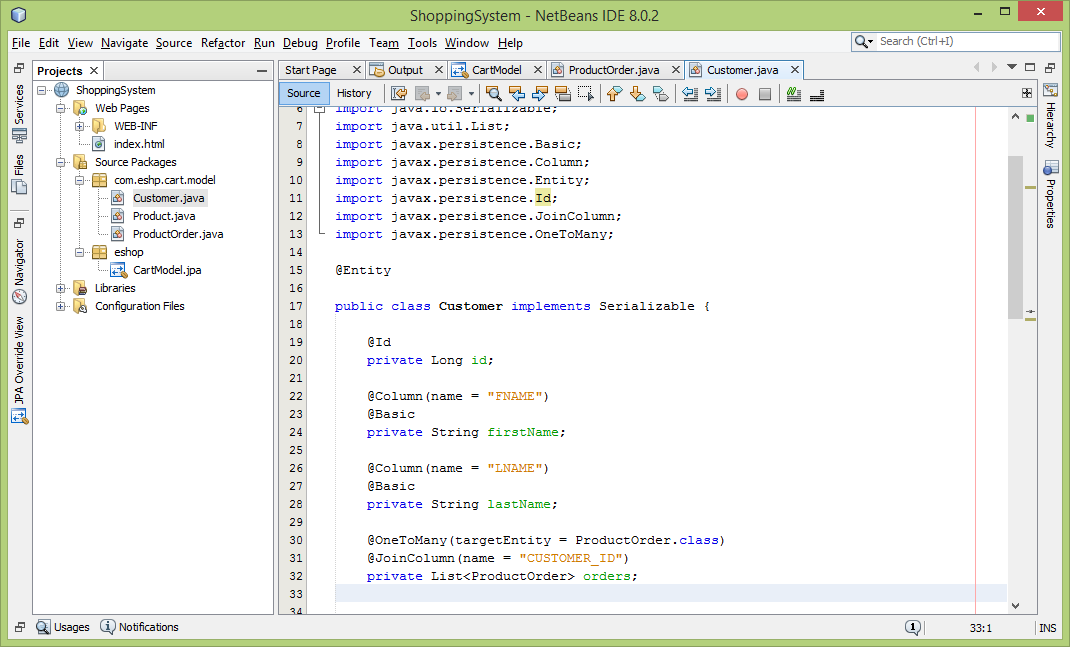Expand the WEB-INF folder
This screenshot has height=647, width=1070.
80,126
